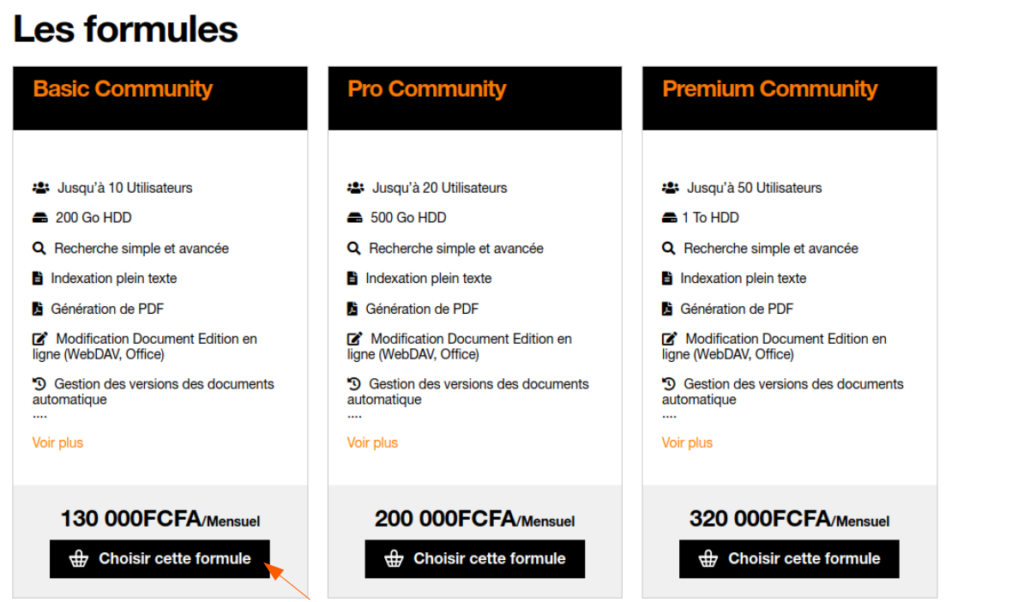This screenshot has height=602, width=1024.
Task: Choose the 320 000FCFA Premium formule
Action: (x=789, y=559)
